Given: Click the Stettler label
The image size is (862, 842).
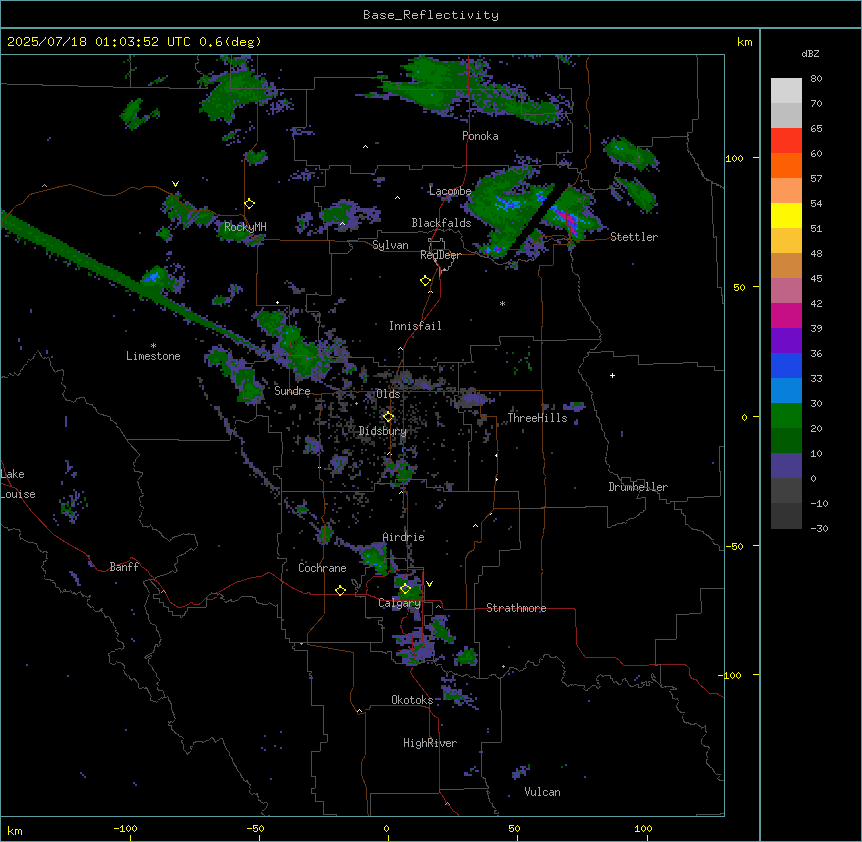Looking at the screenshot, I should point(634,237).
